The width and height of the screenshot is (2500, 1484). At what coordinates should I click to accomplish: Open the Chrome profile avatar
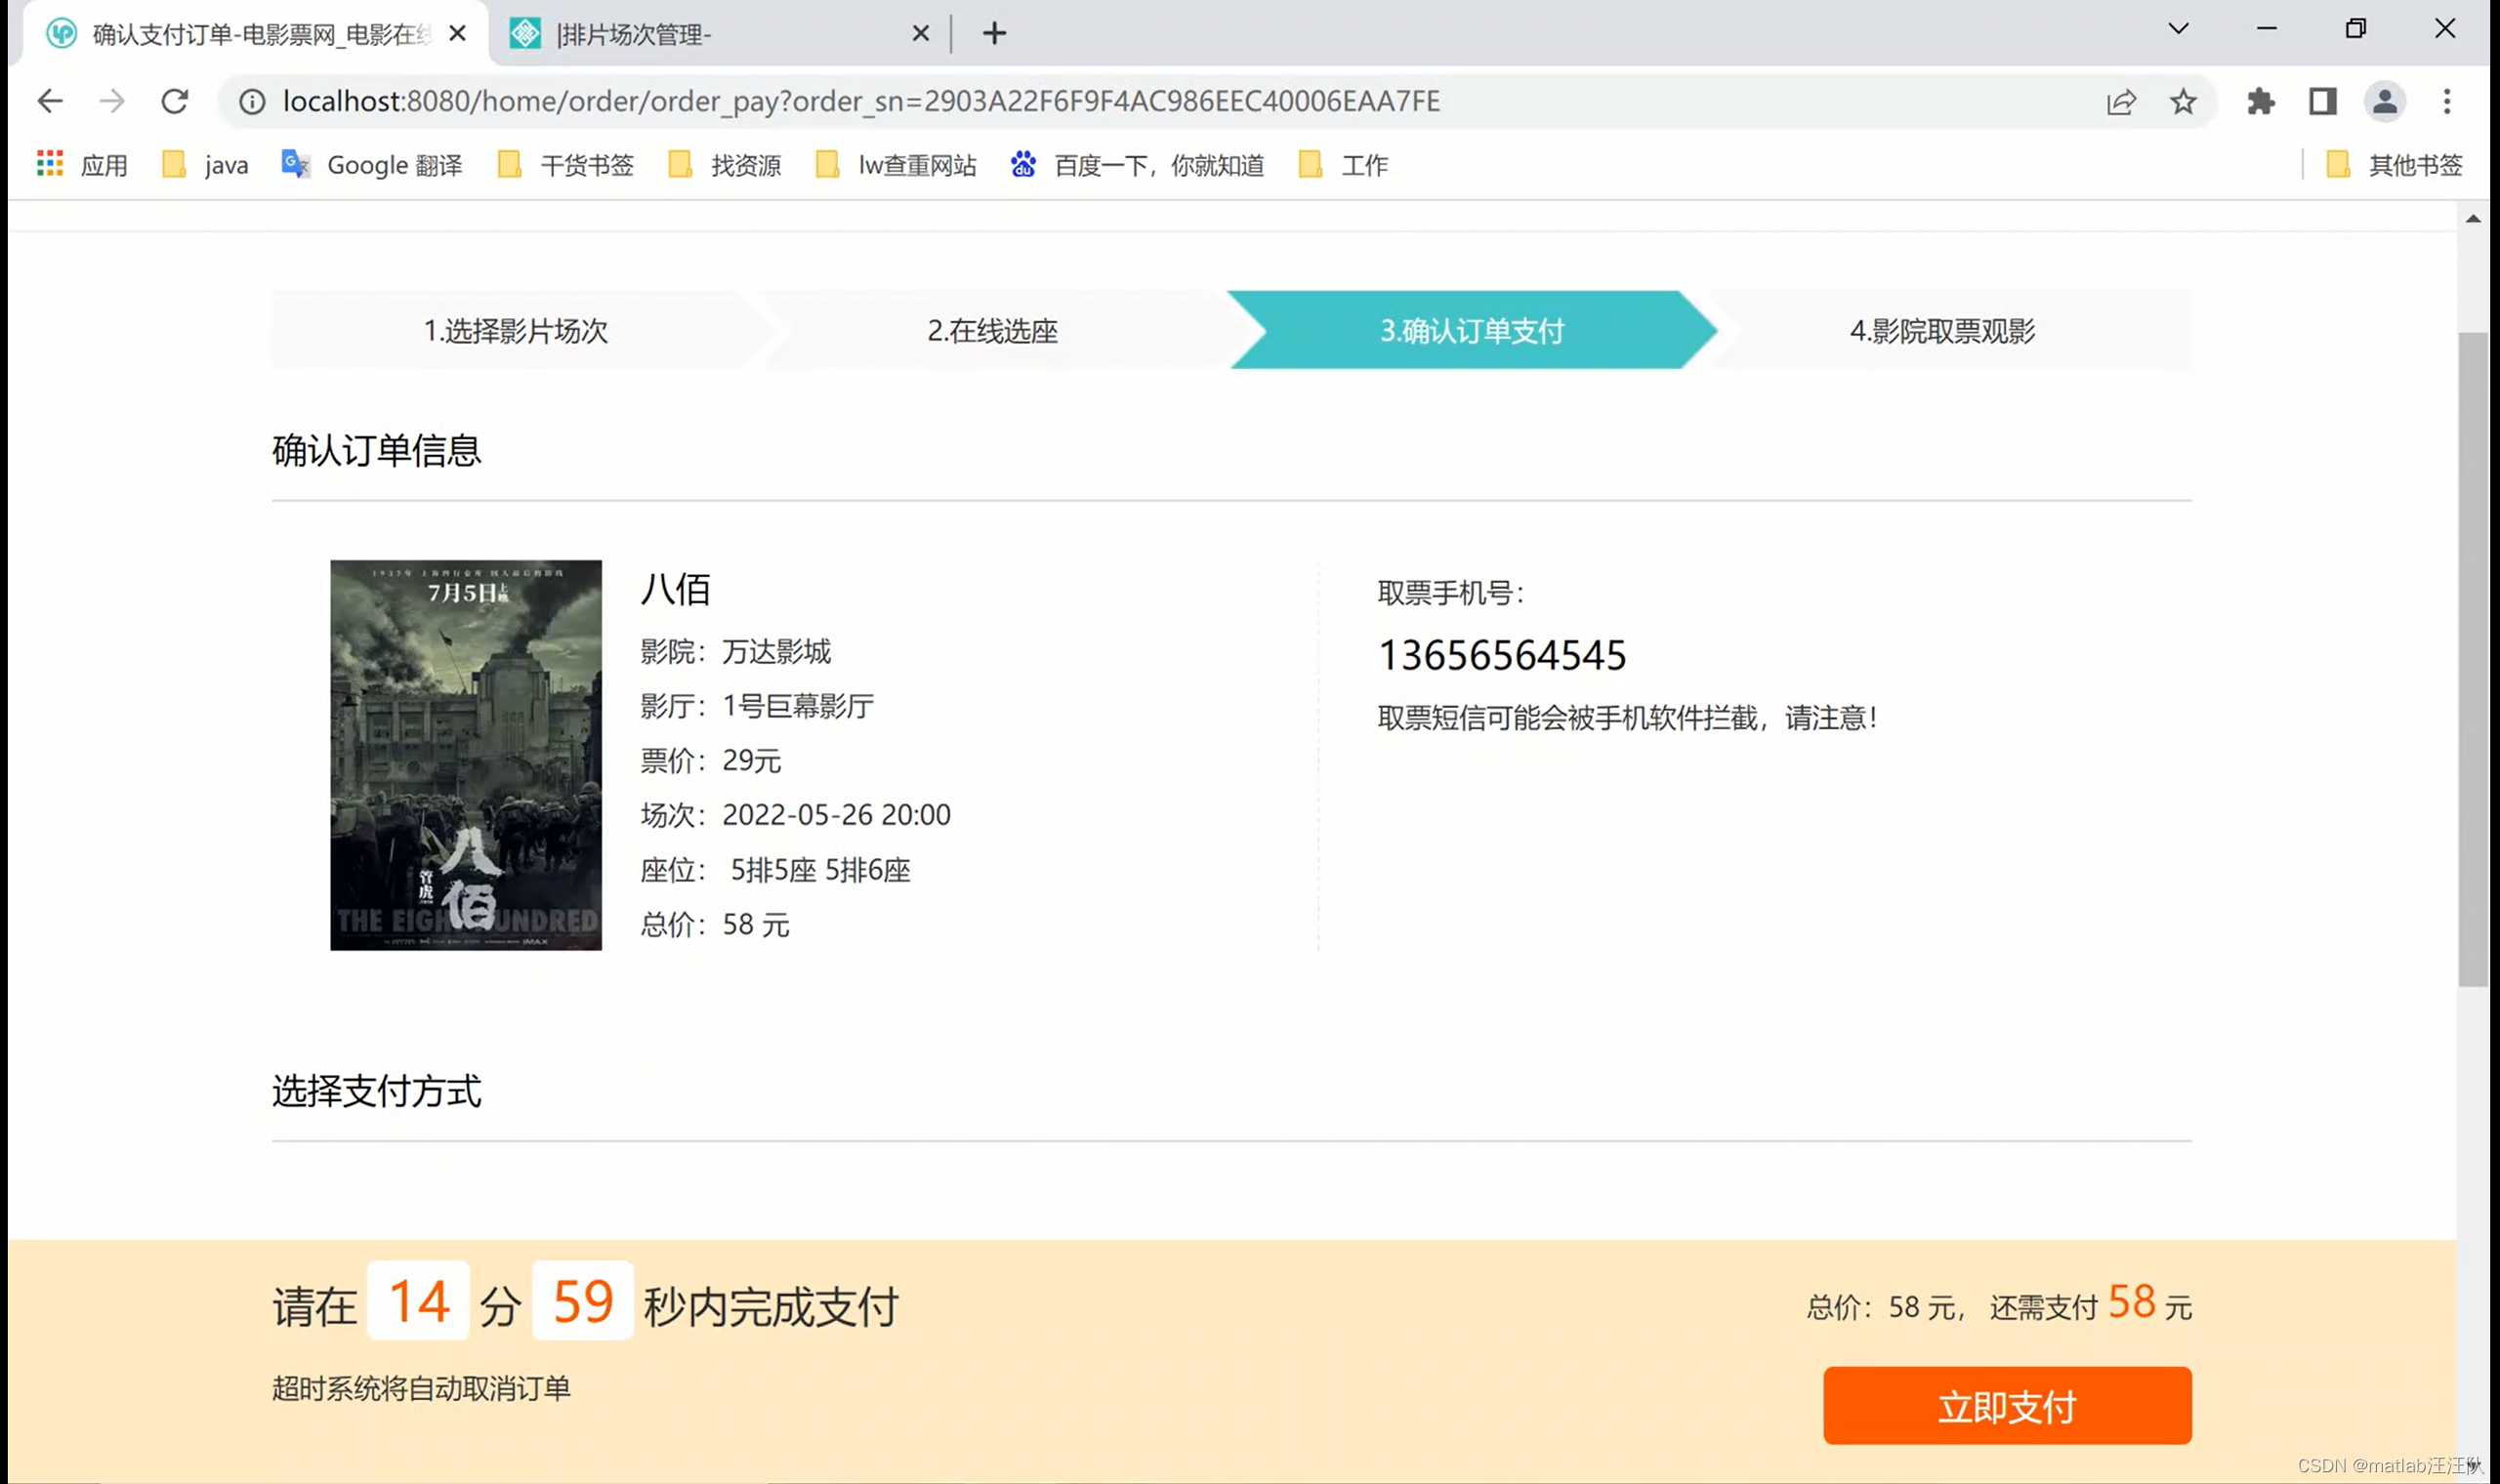2384,101
